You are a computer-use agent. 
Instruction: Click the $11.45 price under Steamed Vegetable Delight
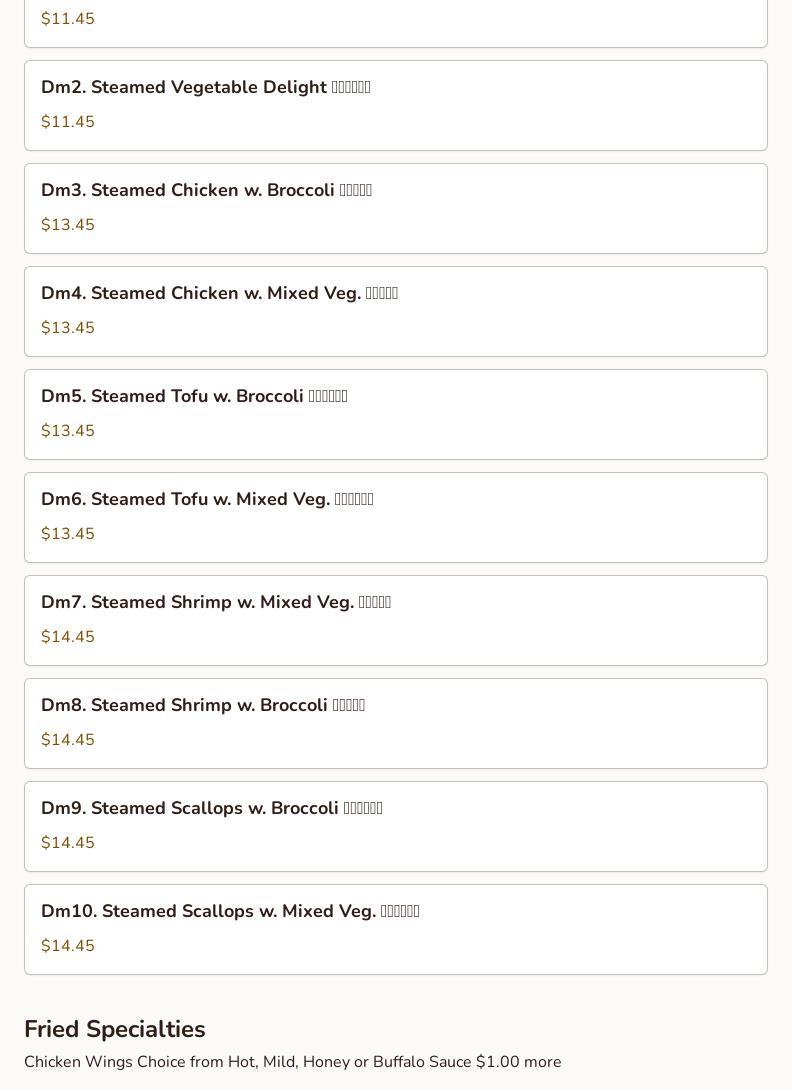pyautogui.click(x=68, y=122)
